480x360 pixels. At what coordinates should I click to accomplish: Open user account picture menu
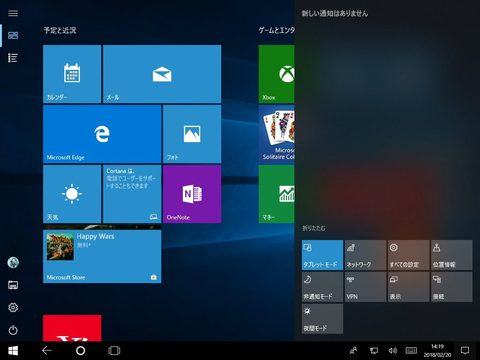[13, 263]
